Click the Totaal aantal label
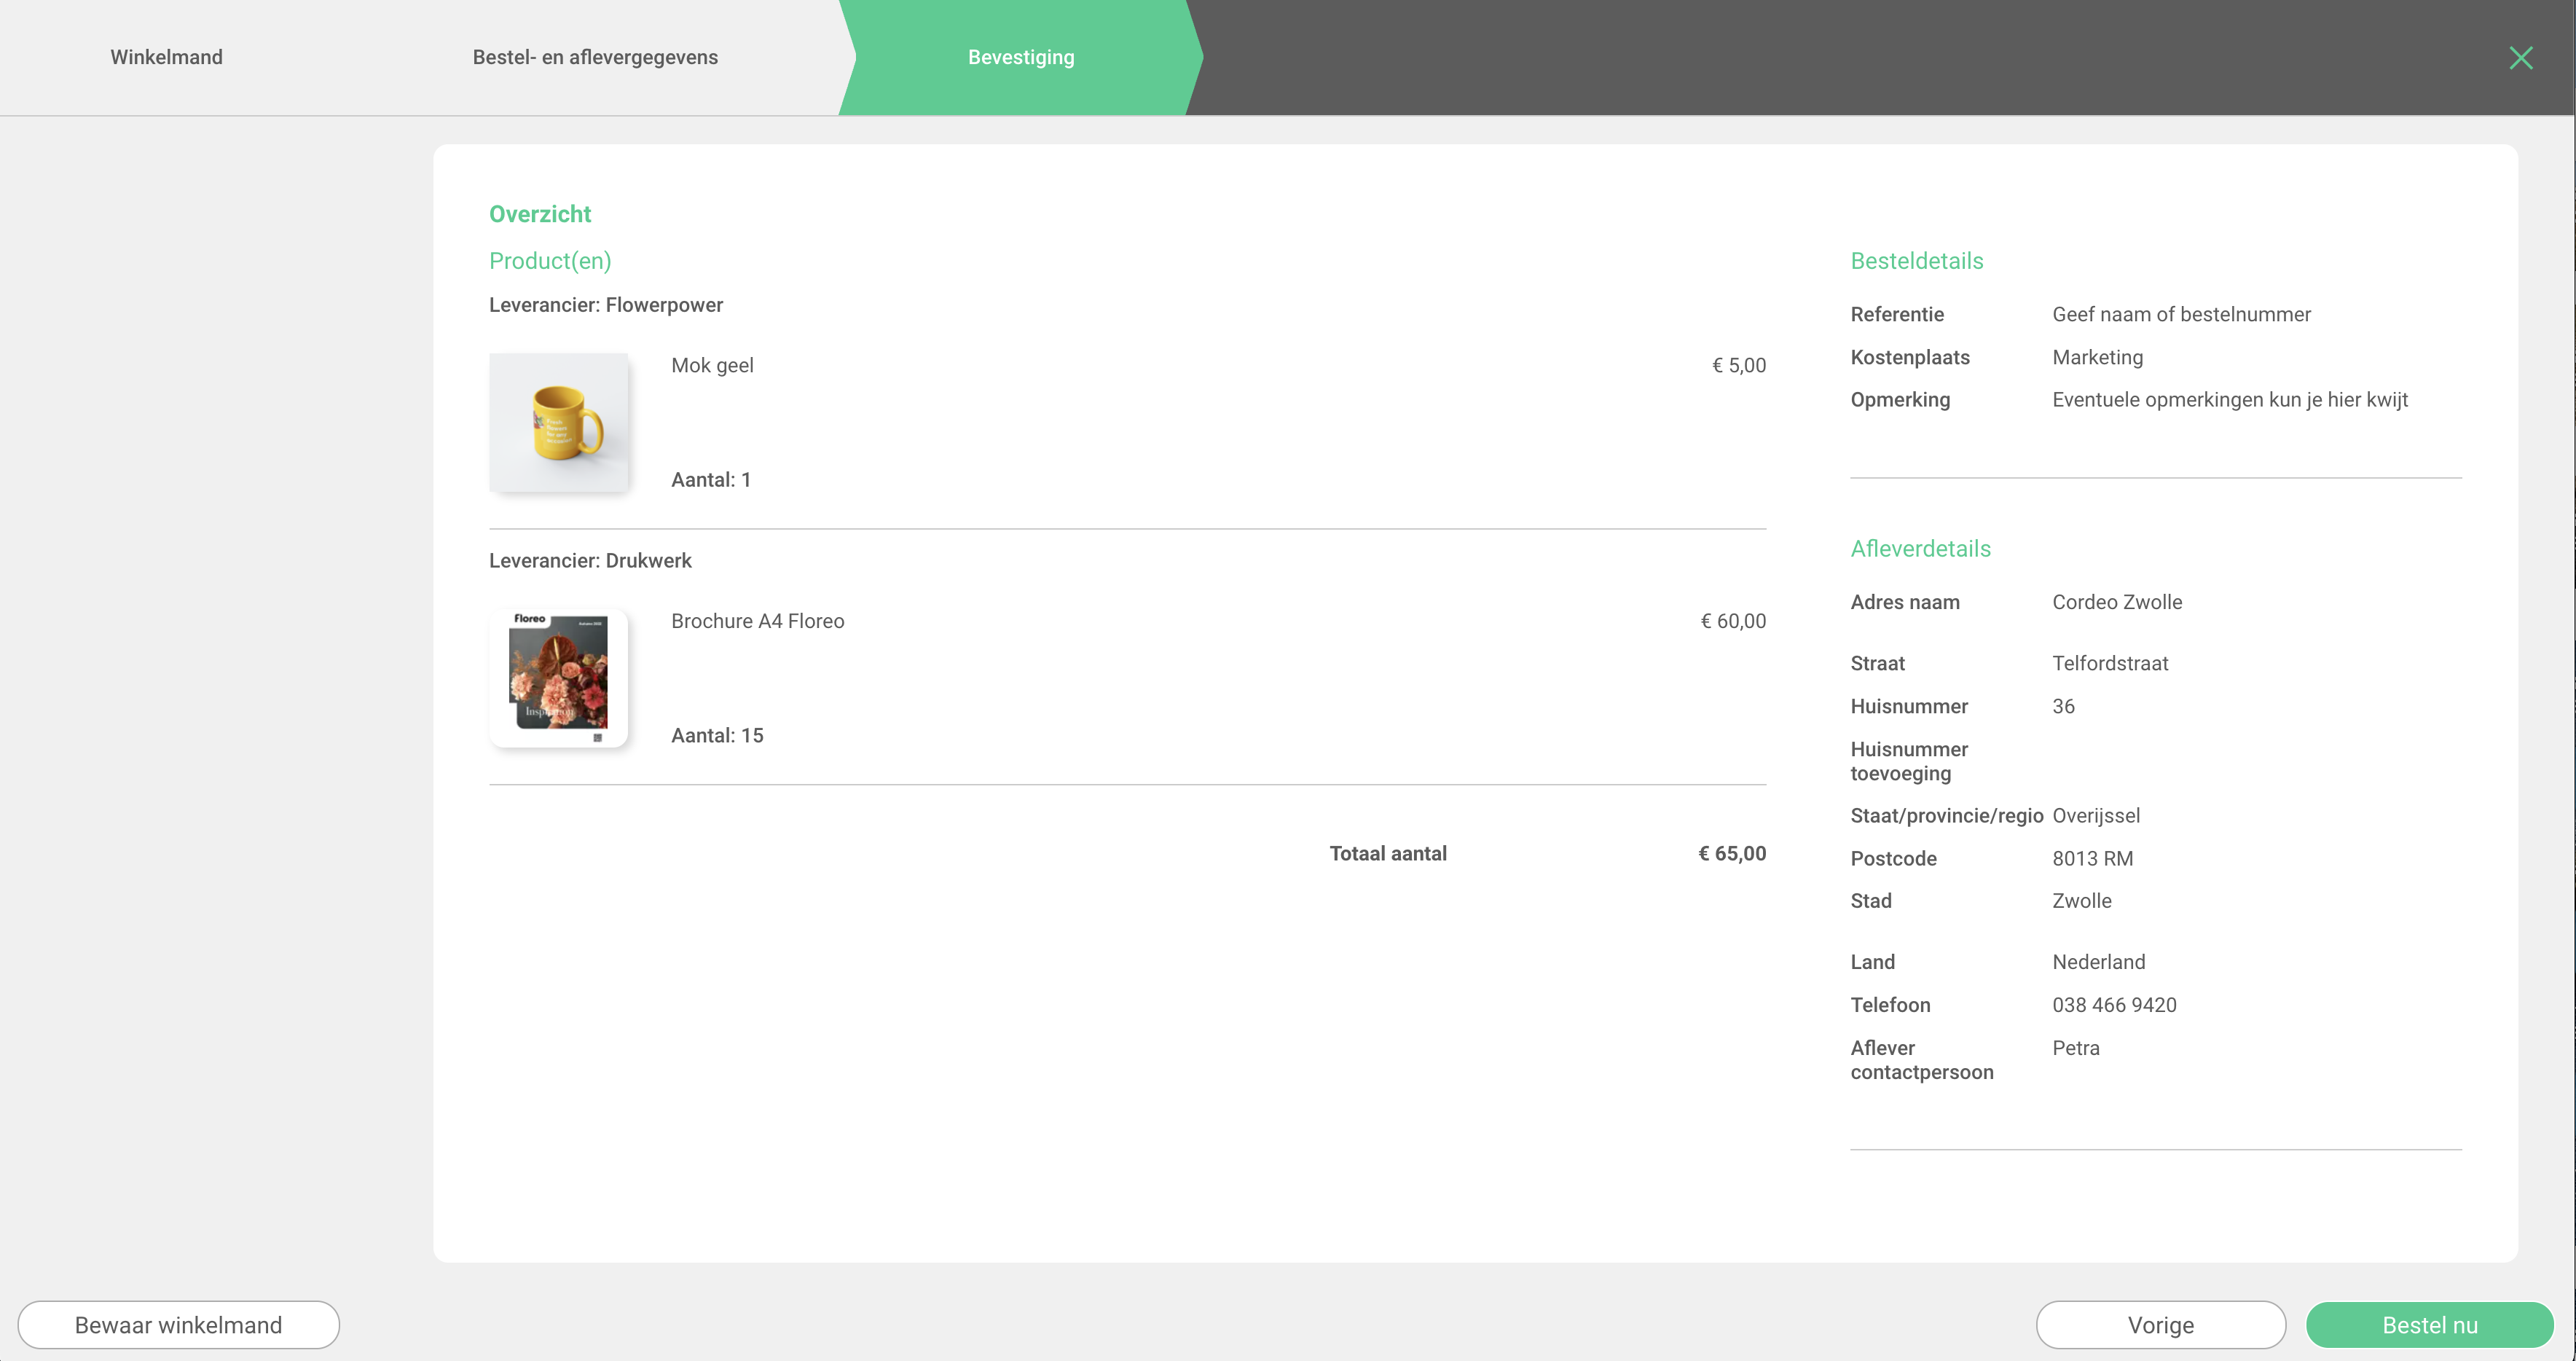The width and height of the screenshot is (2576, 1361). coord(1387,853)
